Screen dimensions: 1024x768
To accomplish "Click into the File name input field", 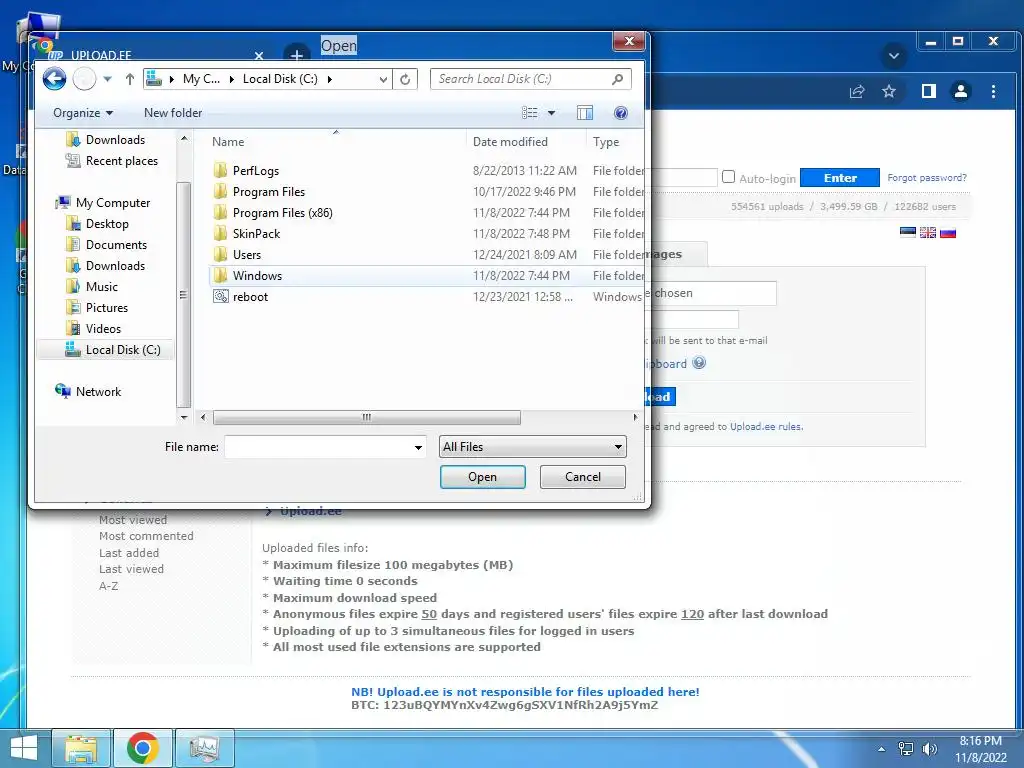I will click(x=318, y=447).
